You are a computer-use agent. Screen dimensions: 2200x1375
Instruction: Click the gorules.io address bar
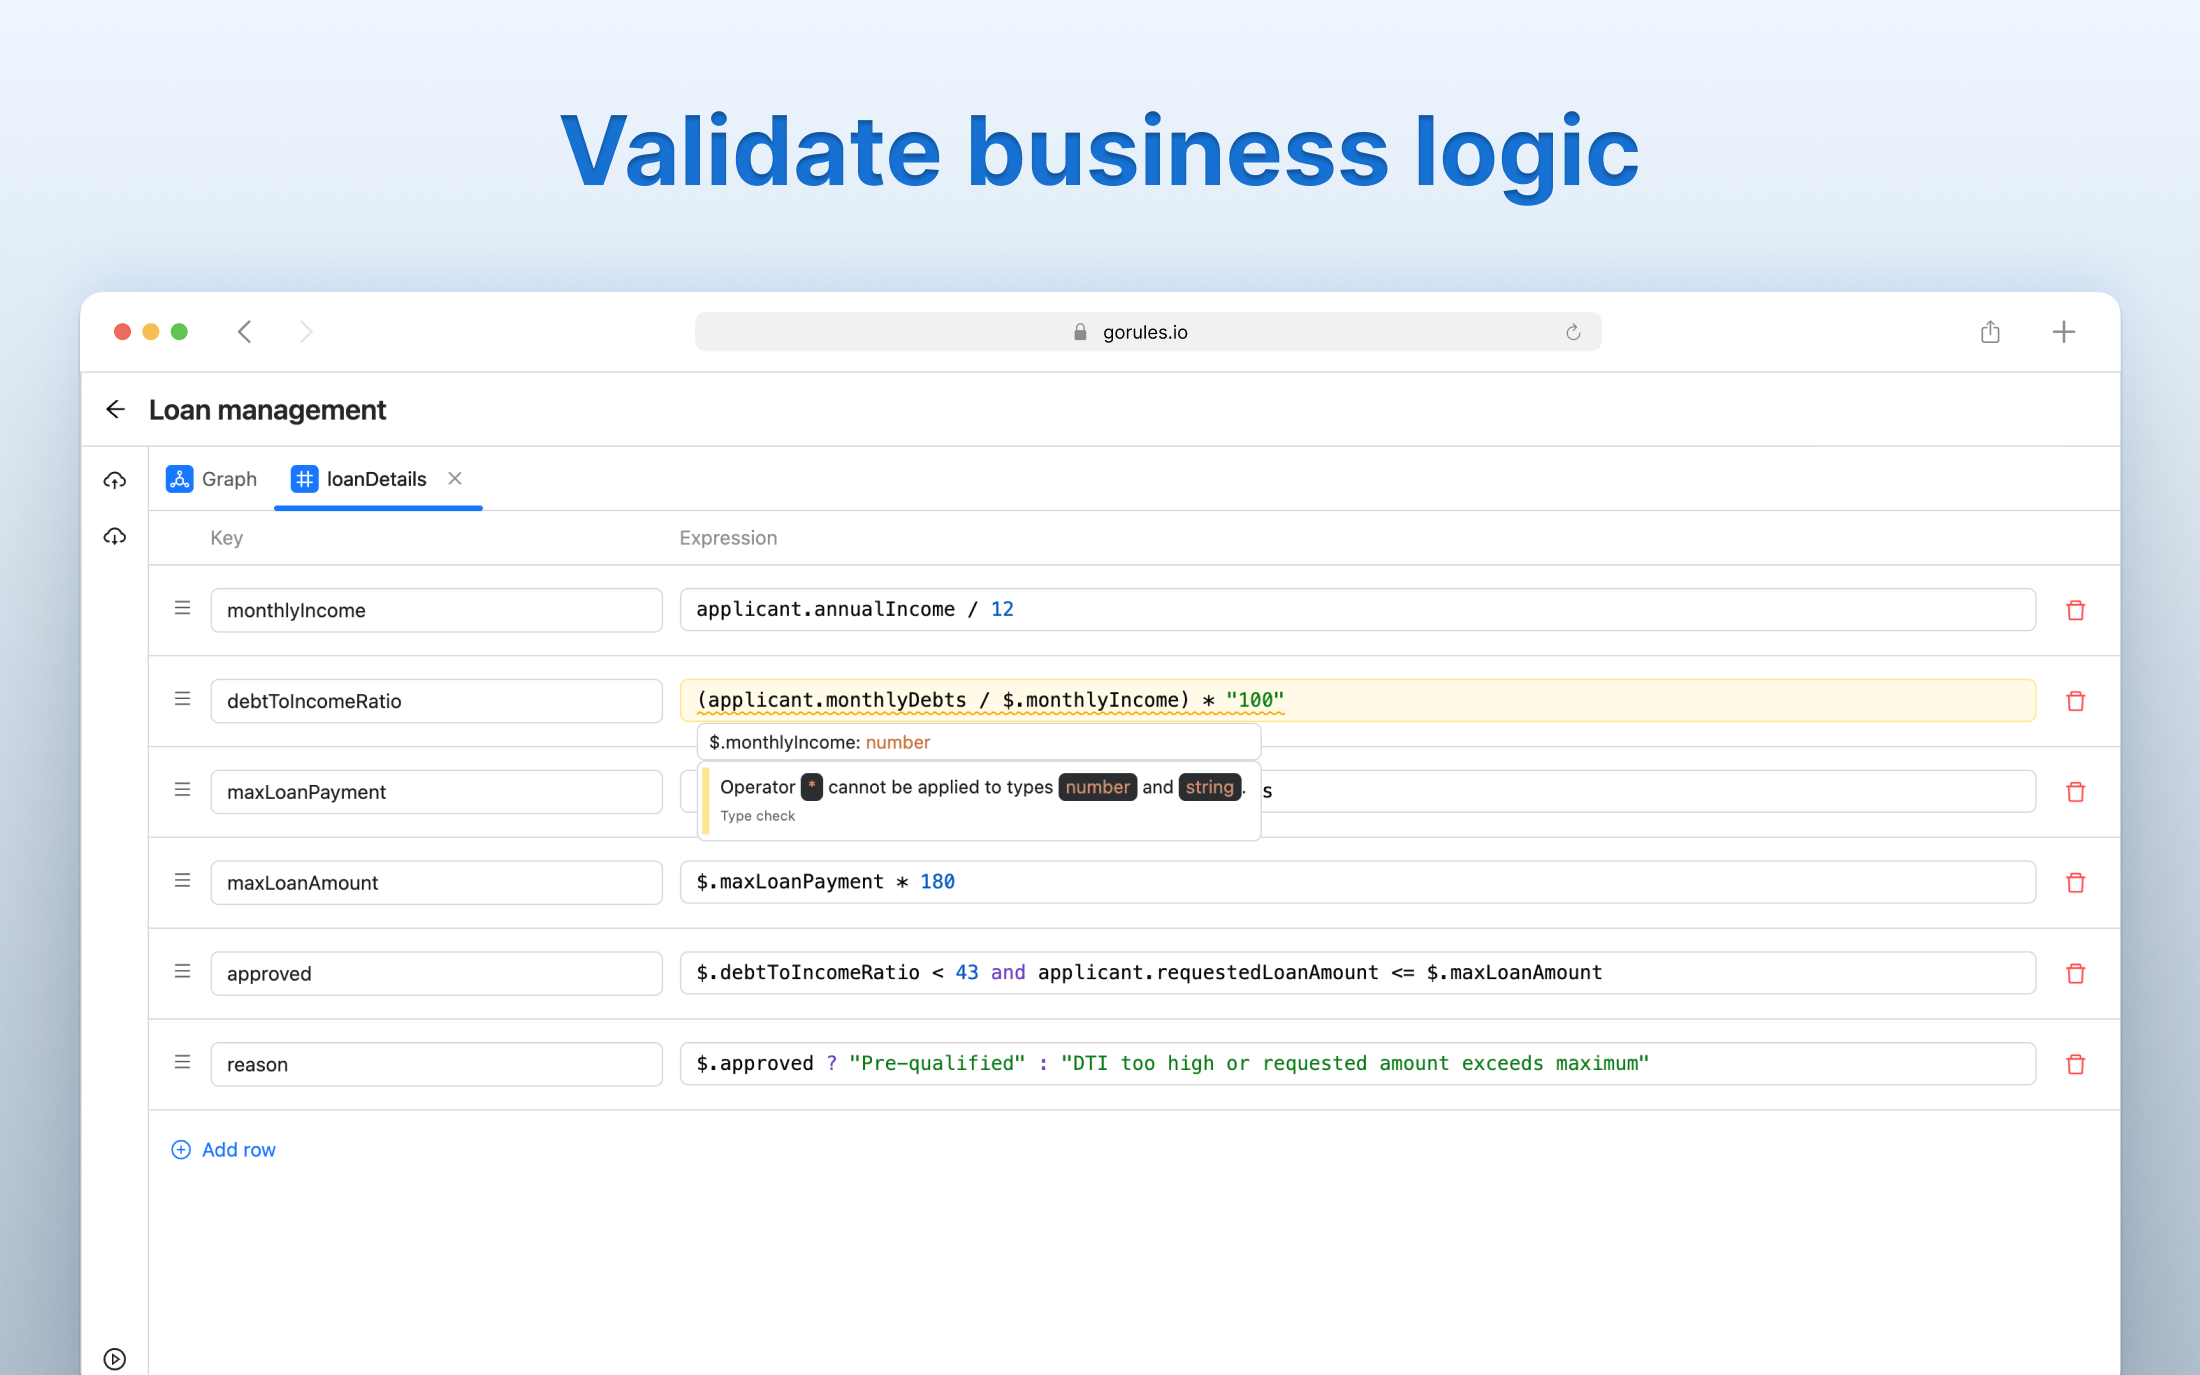[1146, 332]
